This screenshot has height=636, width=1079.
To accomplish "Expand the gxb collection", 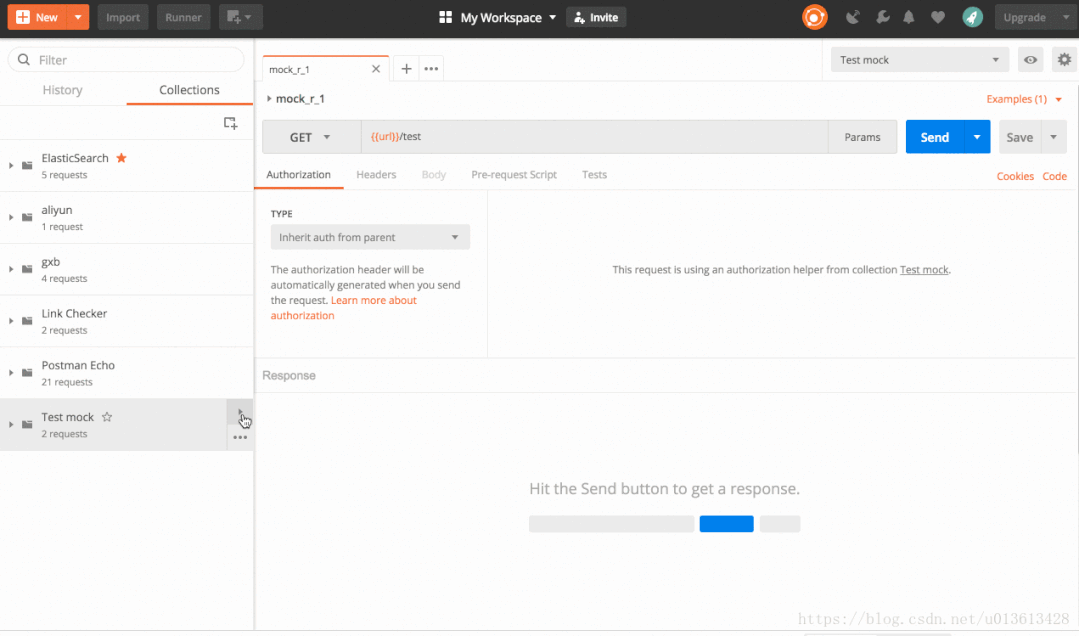I will pos(11,268).
